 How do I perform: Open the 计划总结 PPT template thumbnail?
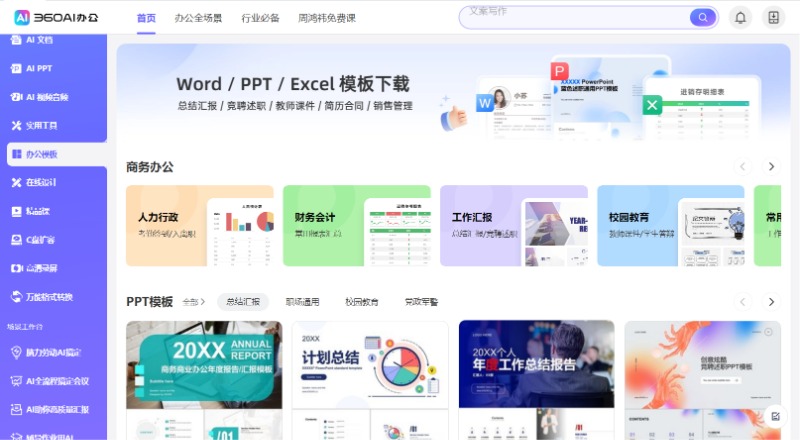point(370,378)
